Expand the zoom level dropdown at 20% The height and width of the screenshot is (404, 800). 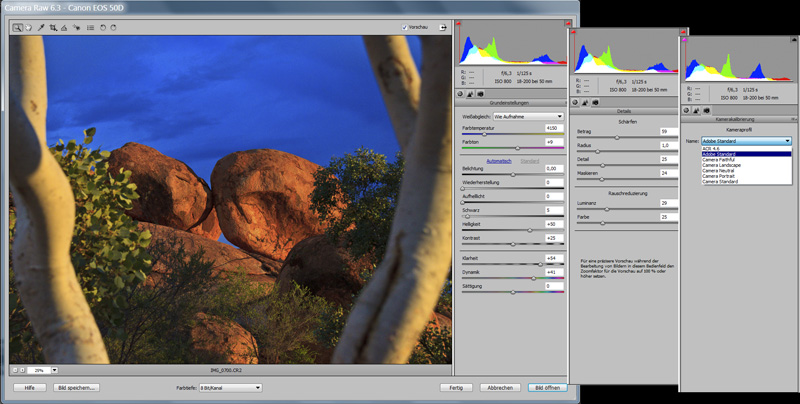click(54, 370)
